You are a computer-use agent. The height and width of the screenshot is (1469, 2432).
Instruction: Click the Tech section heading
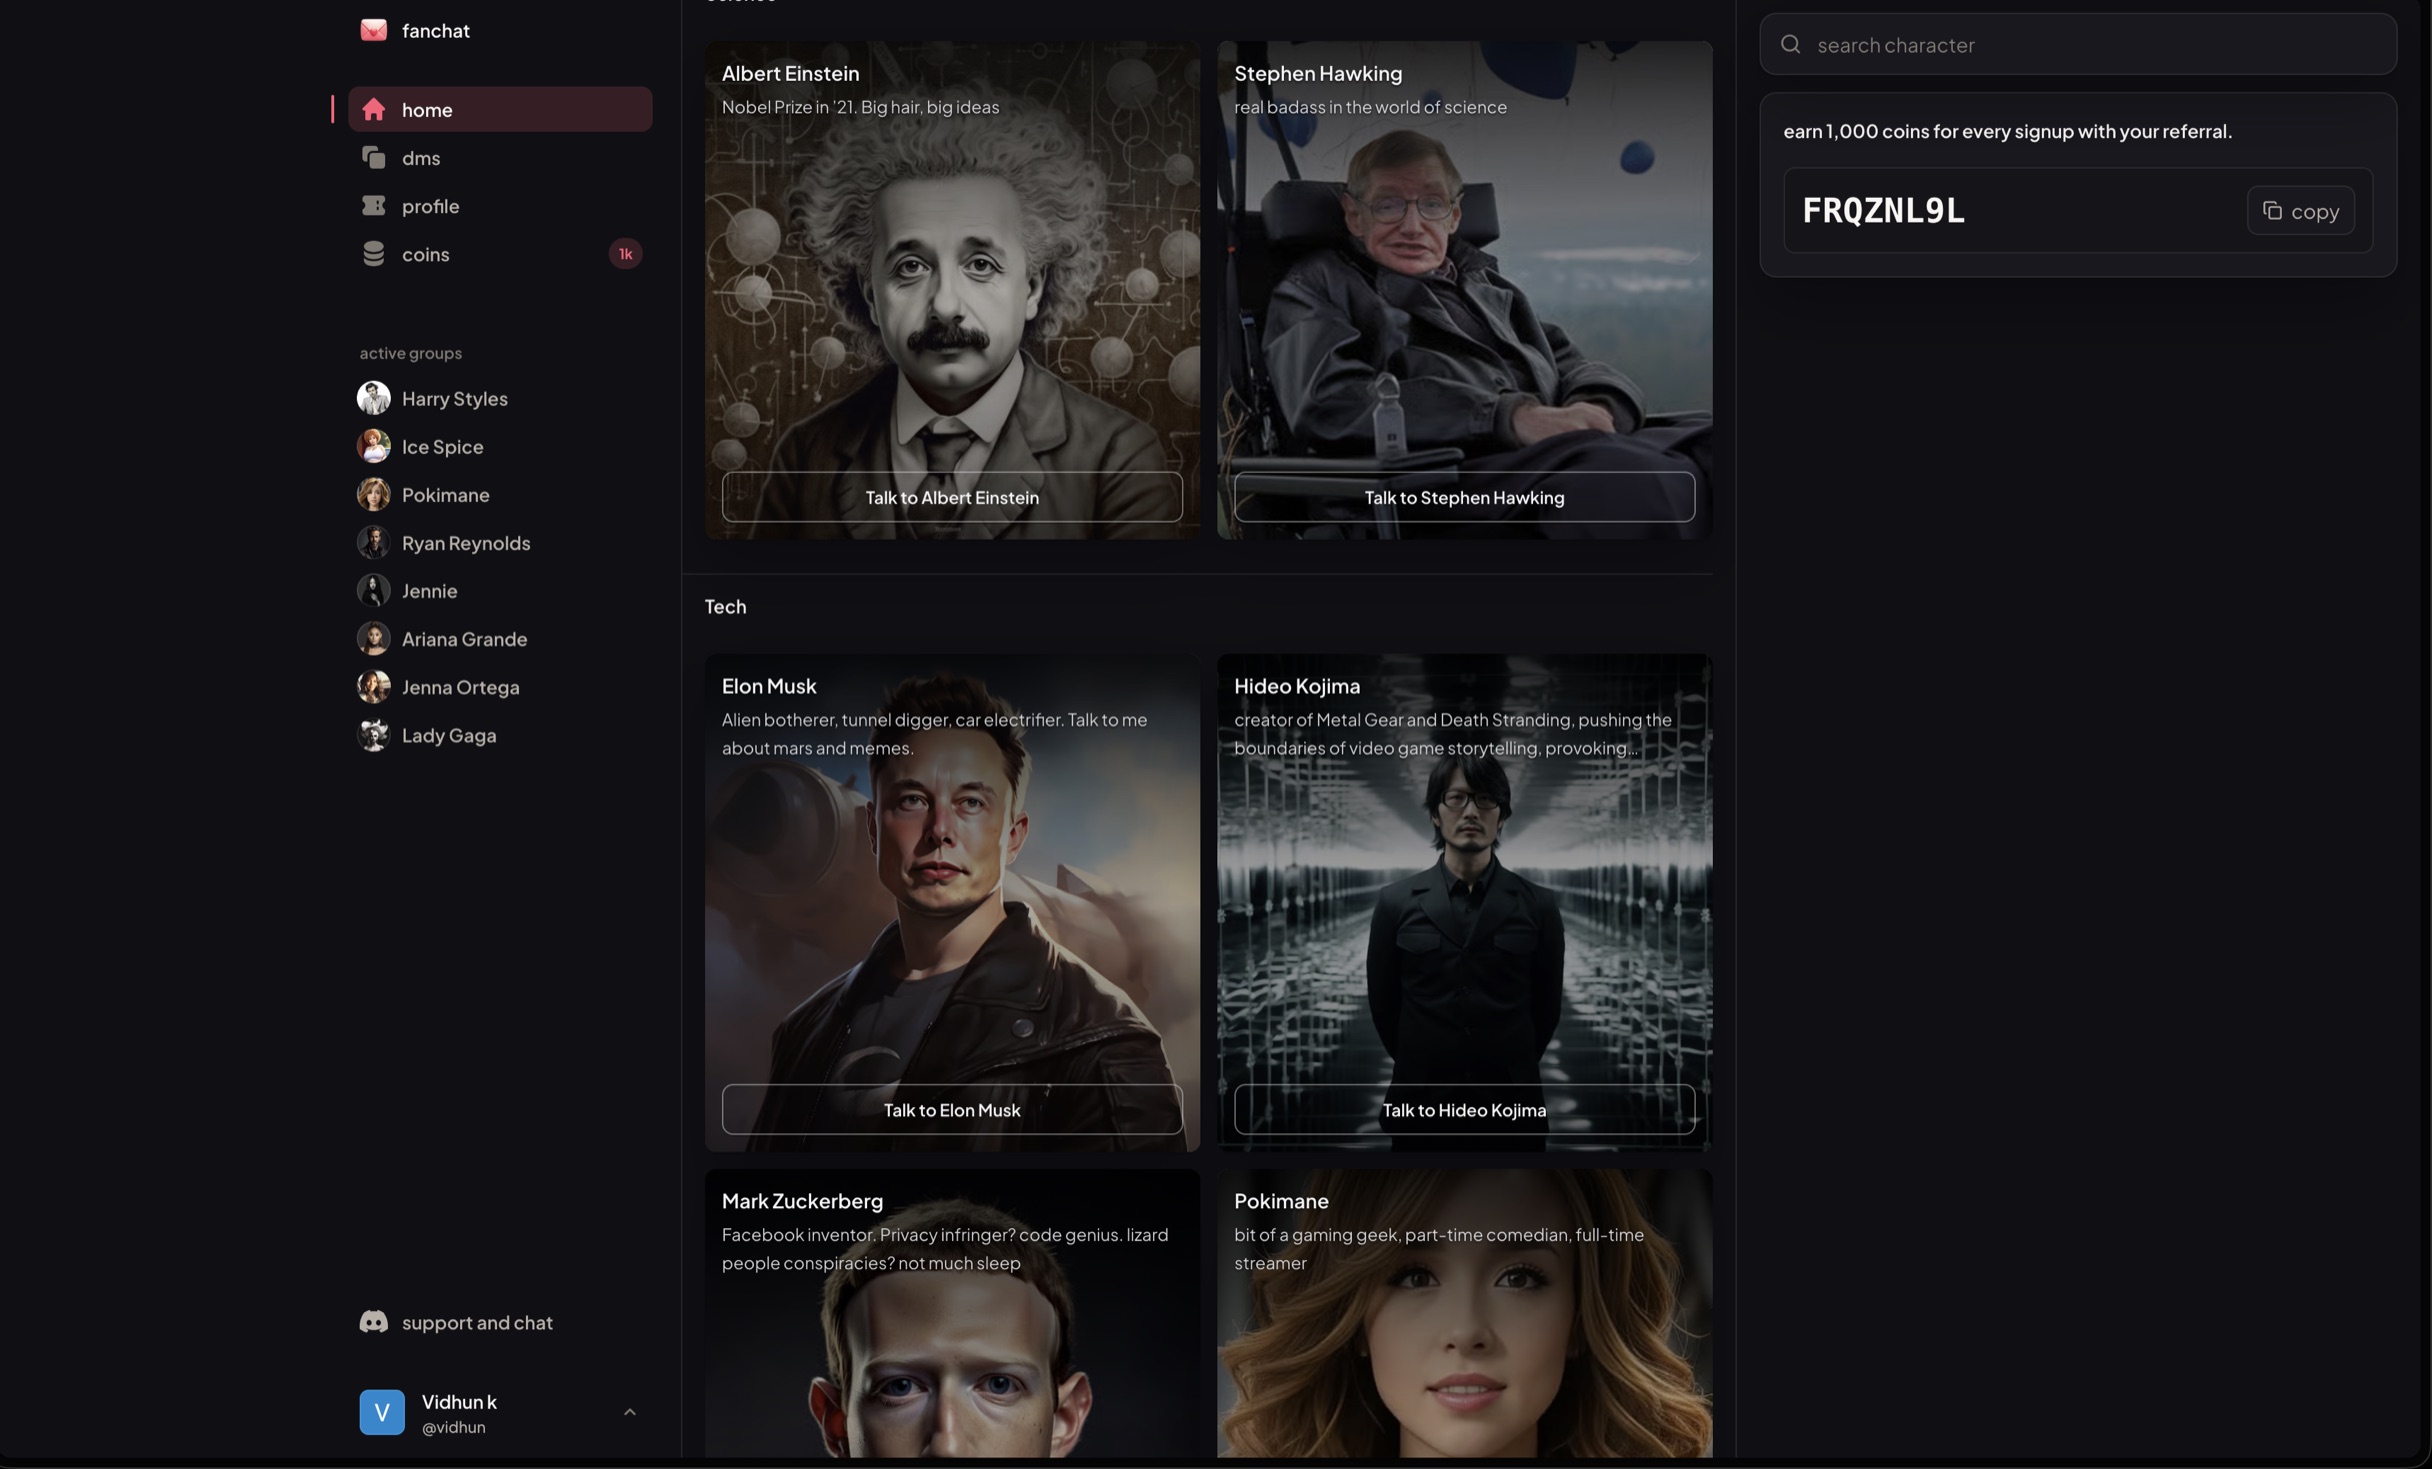click(x=725, y=606)
